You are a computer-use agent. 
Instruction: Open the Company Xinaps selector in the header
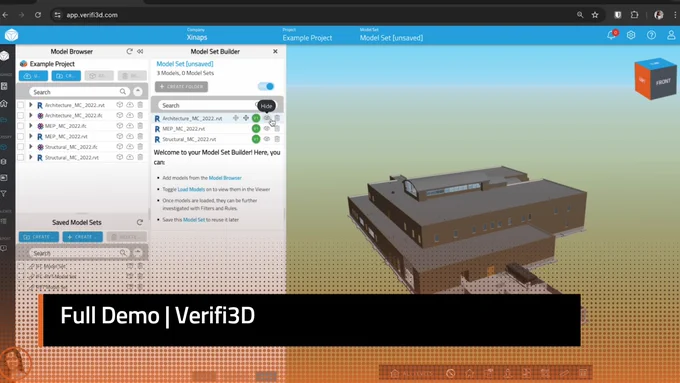point(197,35)
